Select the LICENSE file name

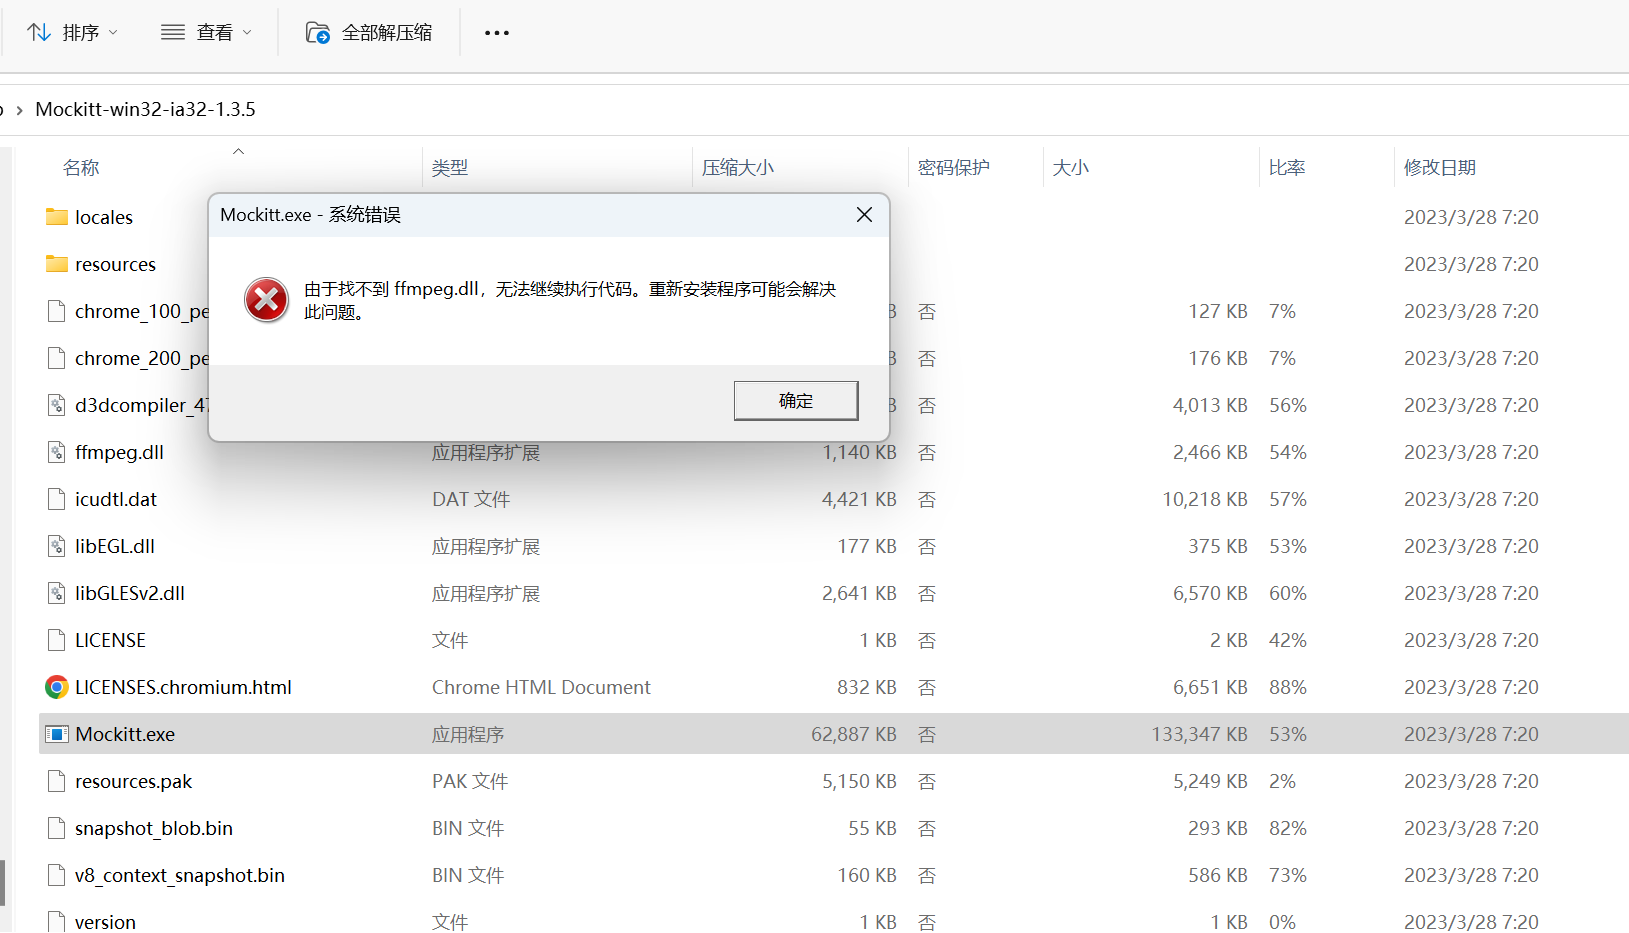tap(110, 640)
